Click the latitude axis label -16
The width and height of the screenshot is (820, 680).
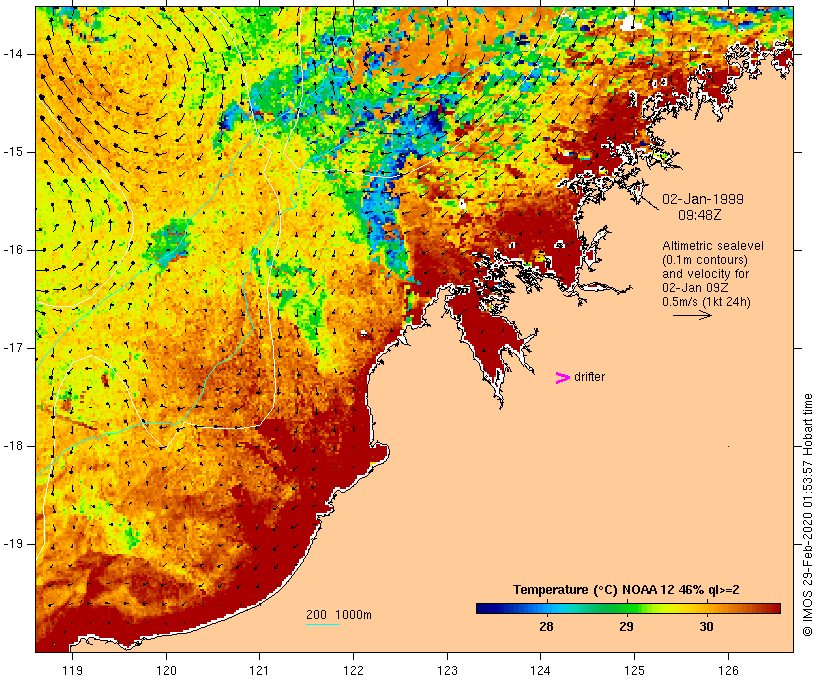click(x=13, y=250)
